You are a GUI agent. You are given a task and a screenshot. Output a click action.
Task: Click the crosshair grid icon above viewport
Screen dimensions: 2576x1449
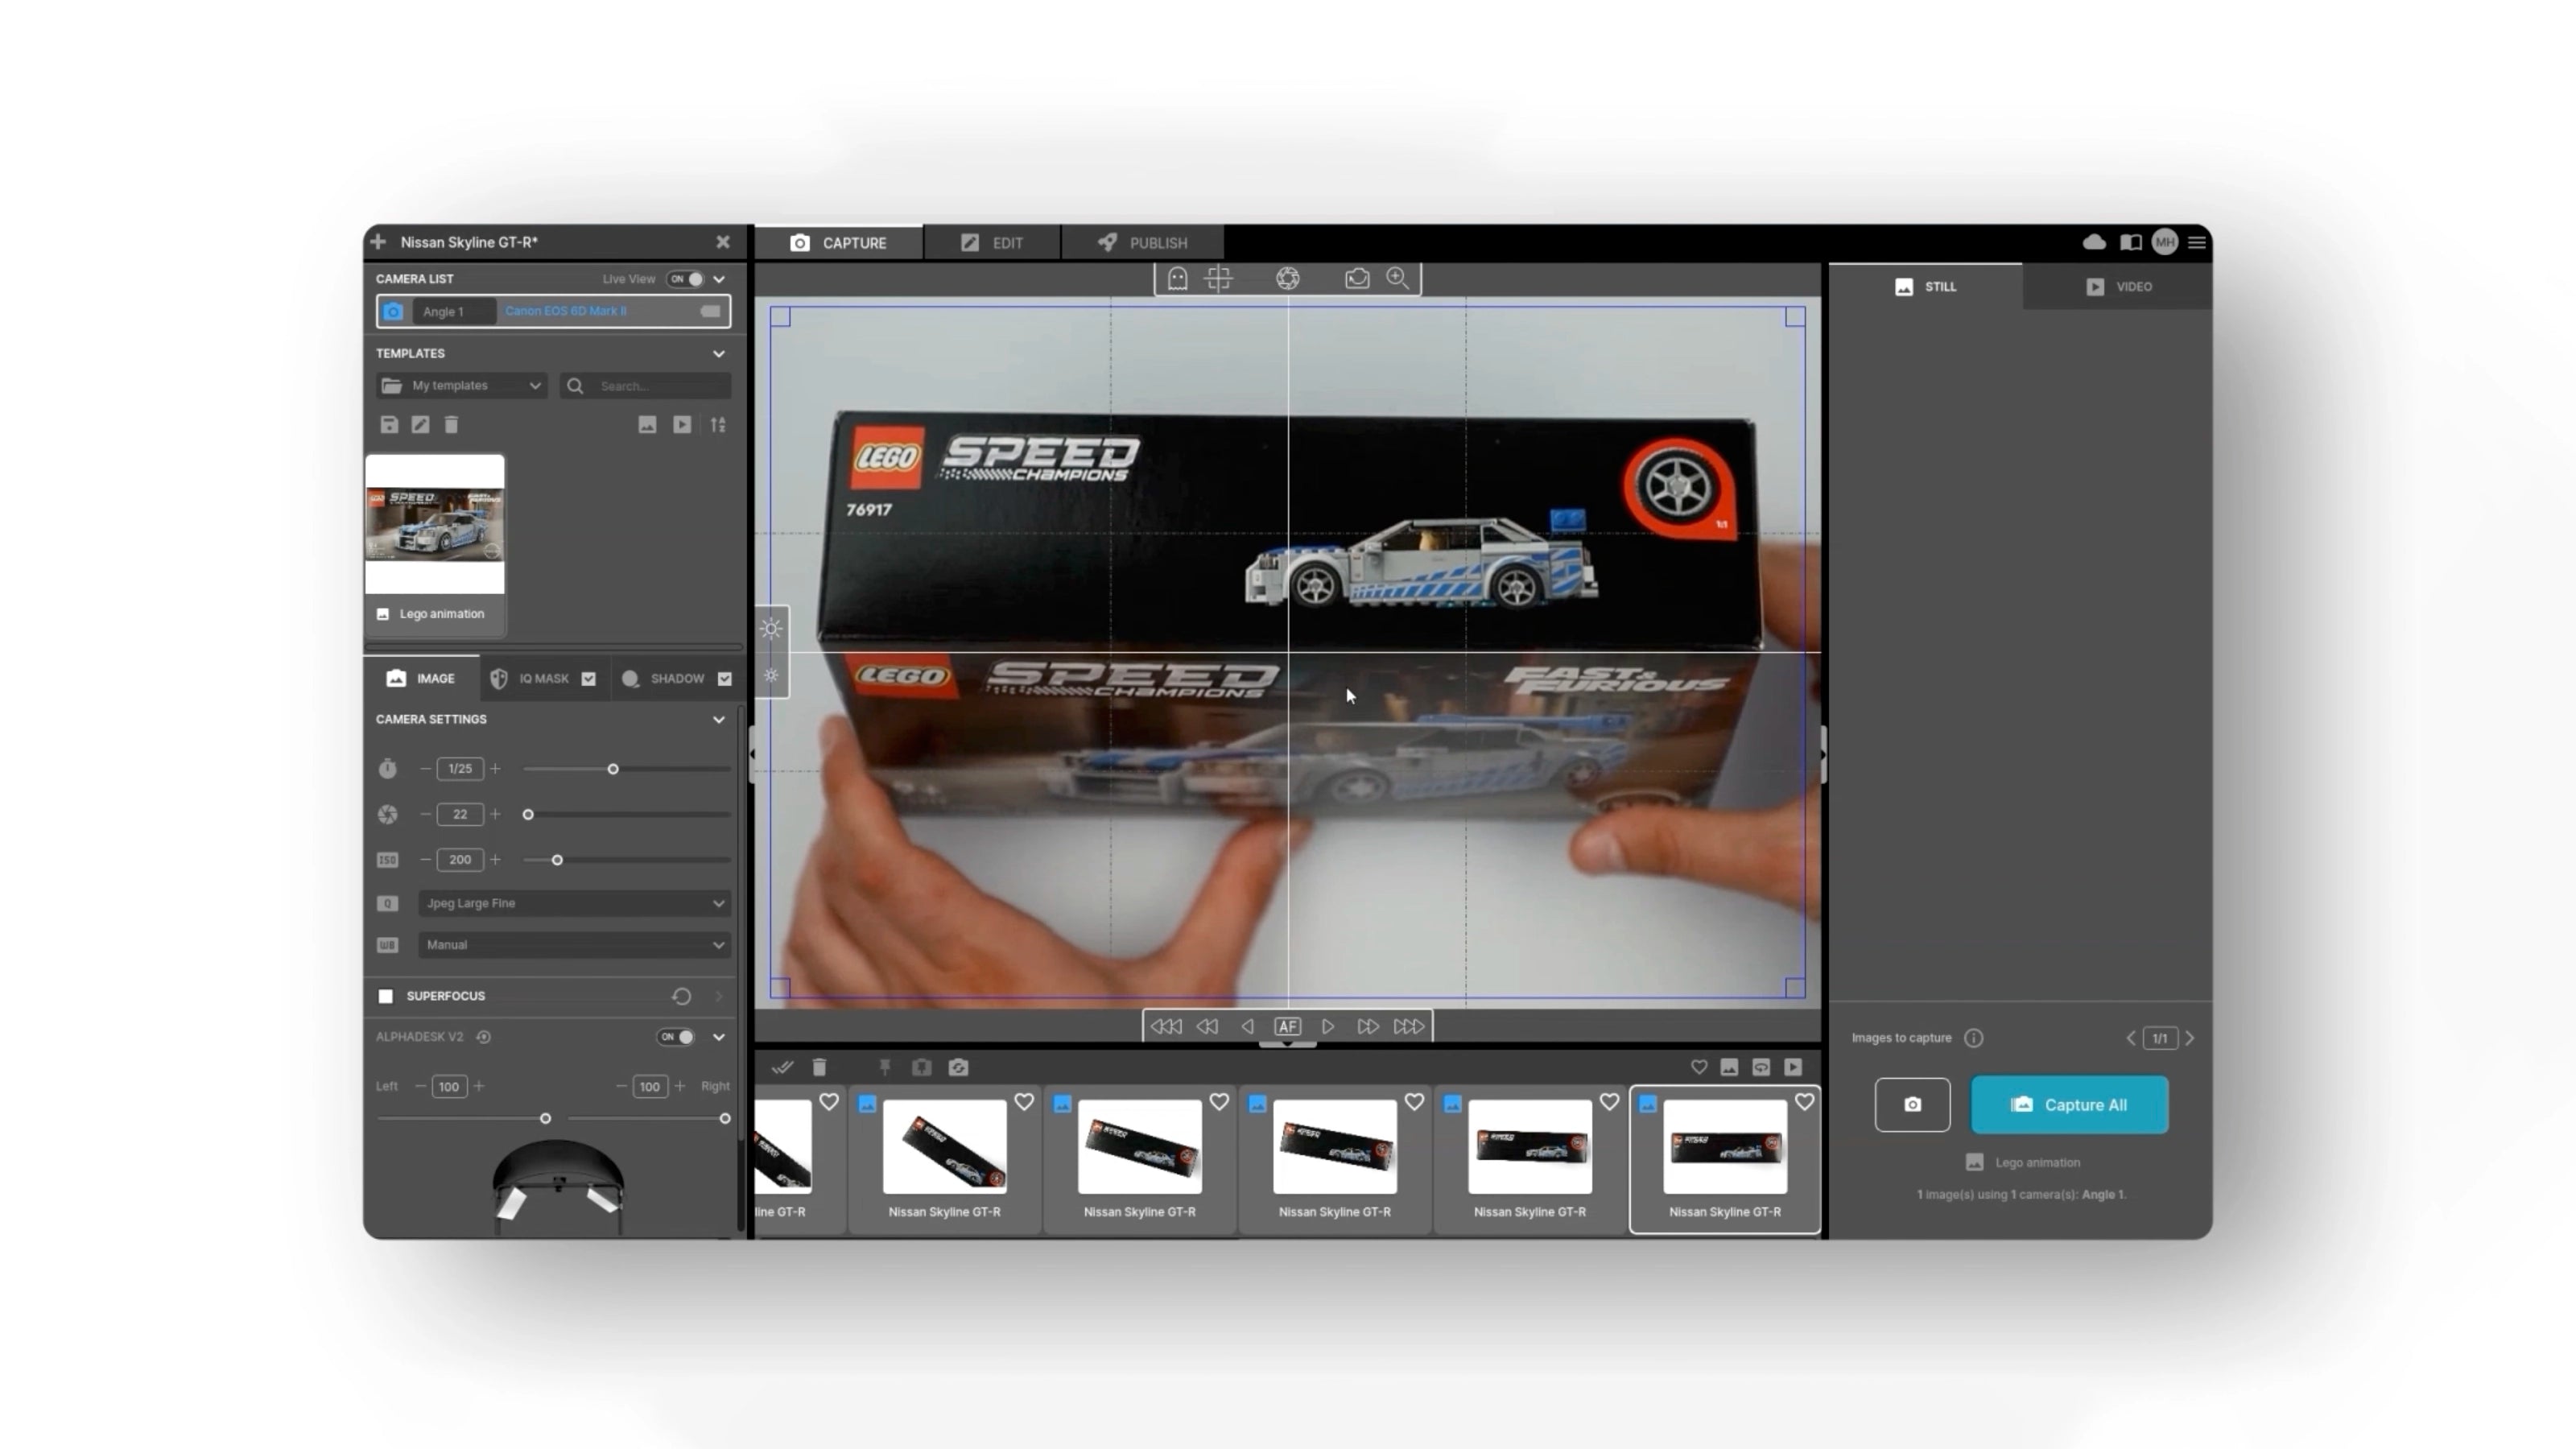pyautogui.click(x=1218, y=278)
